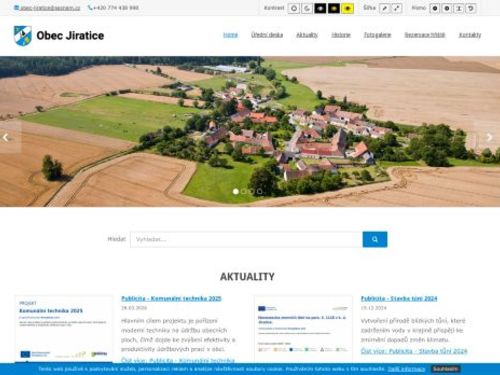The height and width of the screenshot is (375, 500).
Task: Open the Číst více: Publicita - Komunální technika link
Action: pos(178,360)
